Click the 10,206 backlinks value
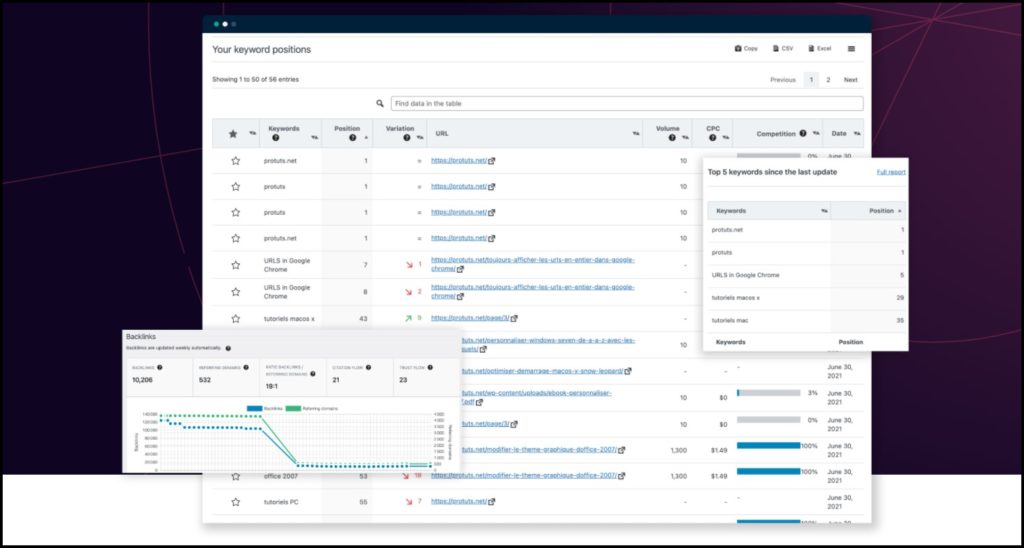 (x=142, y=379)
